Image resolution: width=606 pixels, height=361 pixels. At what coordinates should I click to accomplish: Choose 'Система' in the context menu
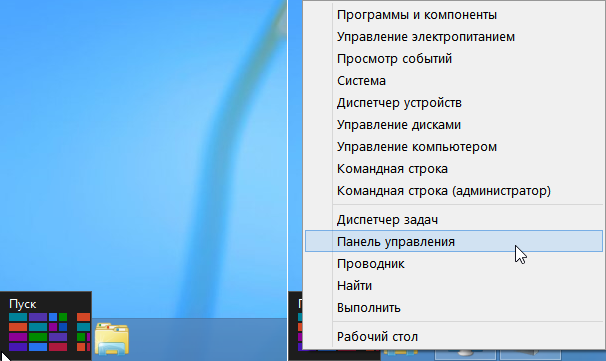454,81
